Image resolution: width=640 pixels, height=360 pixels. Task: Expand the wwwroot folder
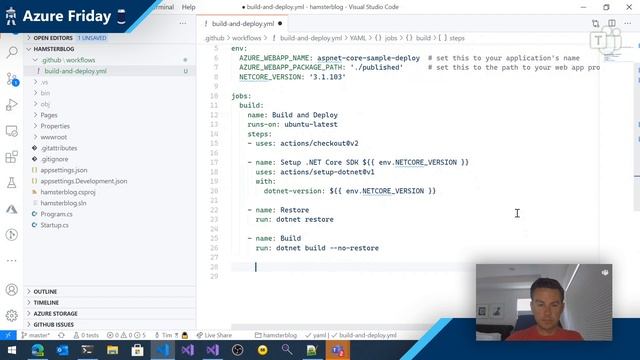point(109,137)
